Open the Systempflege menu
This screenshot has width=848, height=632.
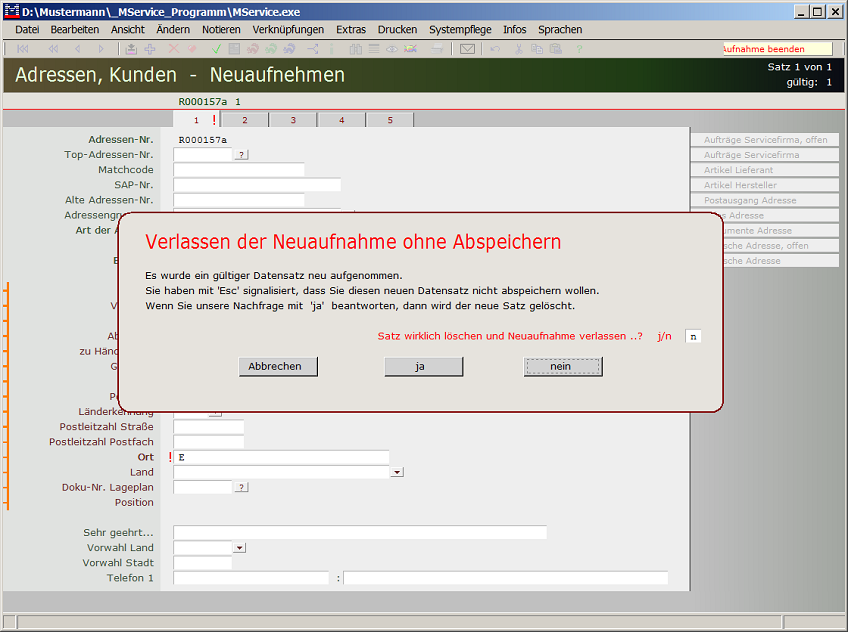(460, 30)
